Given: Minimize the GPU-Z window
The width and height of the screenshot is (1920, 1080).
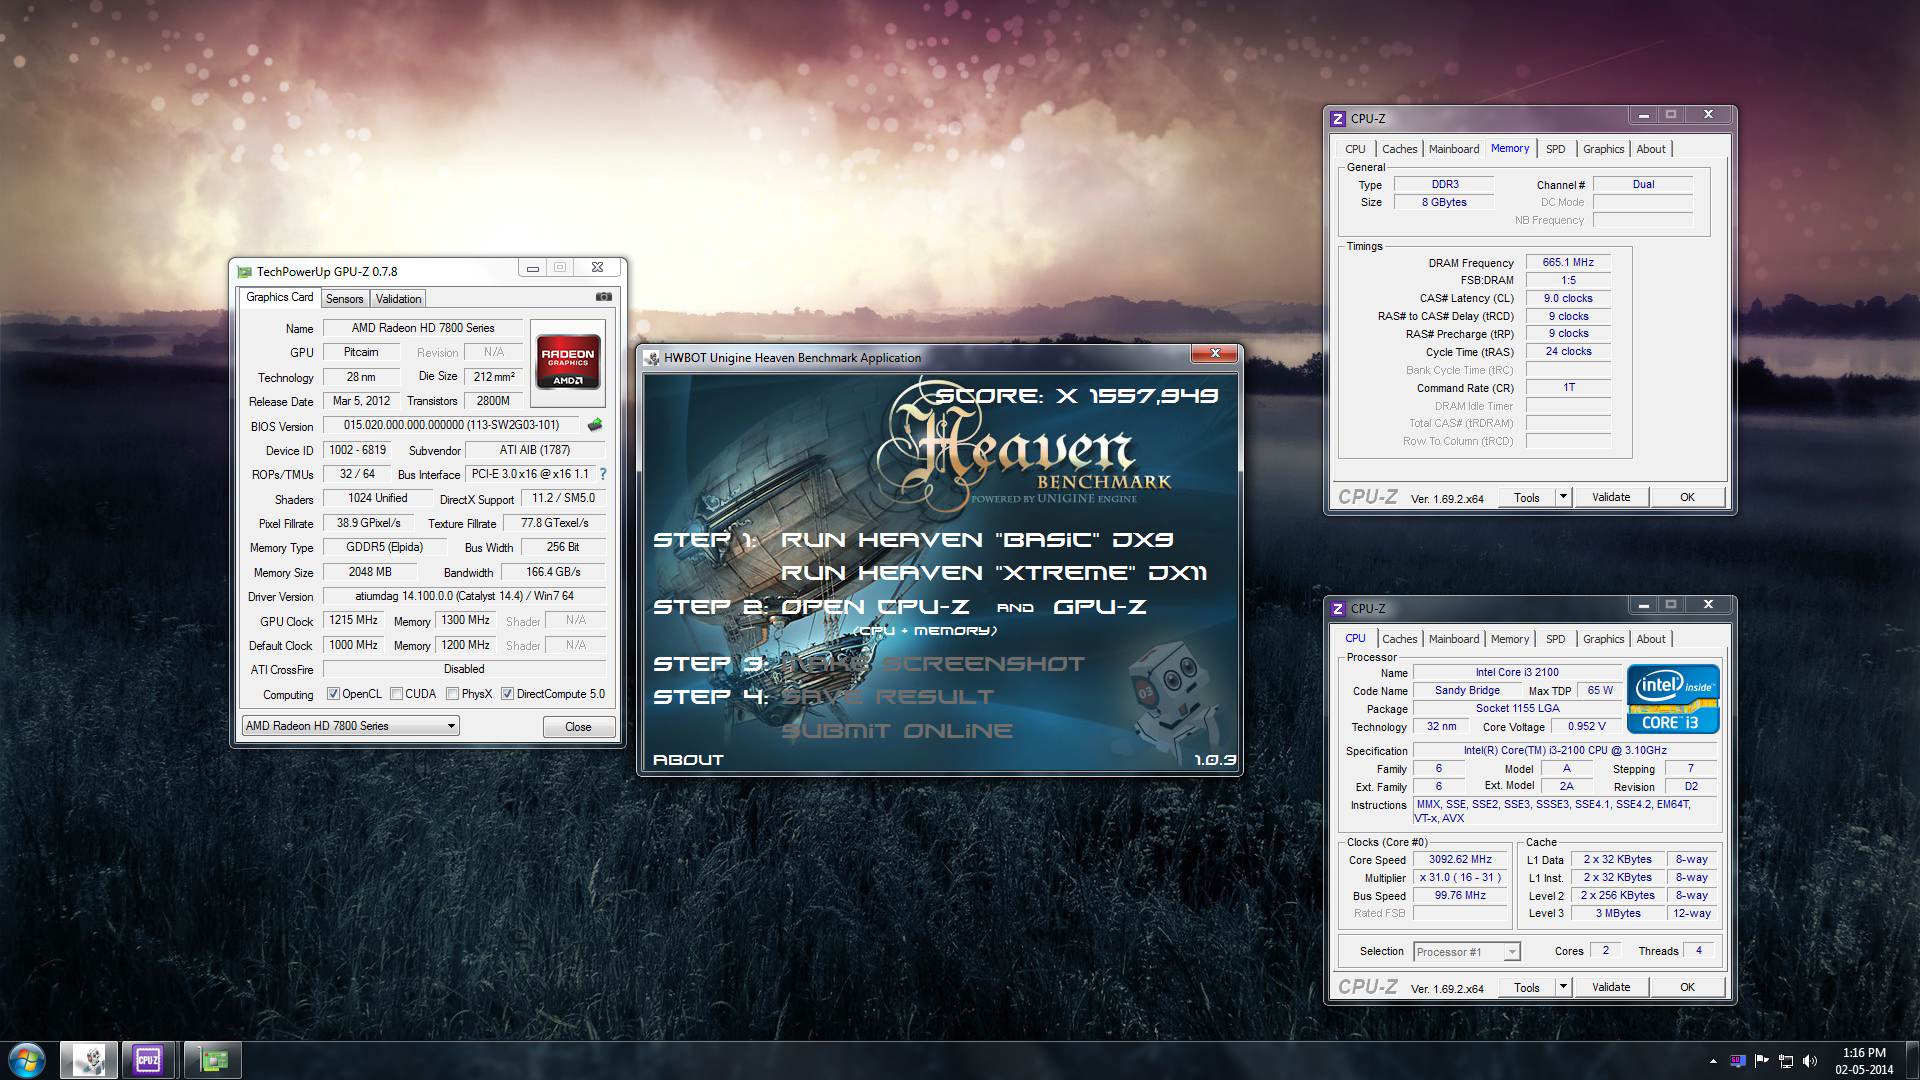Looking at the screenshot, I should 533,267.
